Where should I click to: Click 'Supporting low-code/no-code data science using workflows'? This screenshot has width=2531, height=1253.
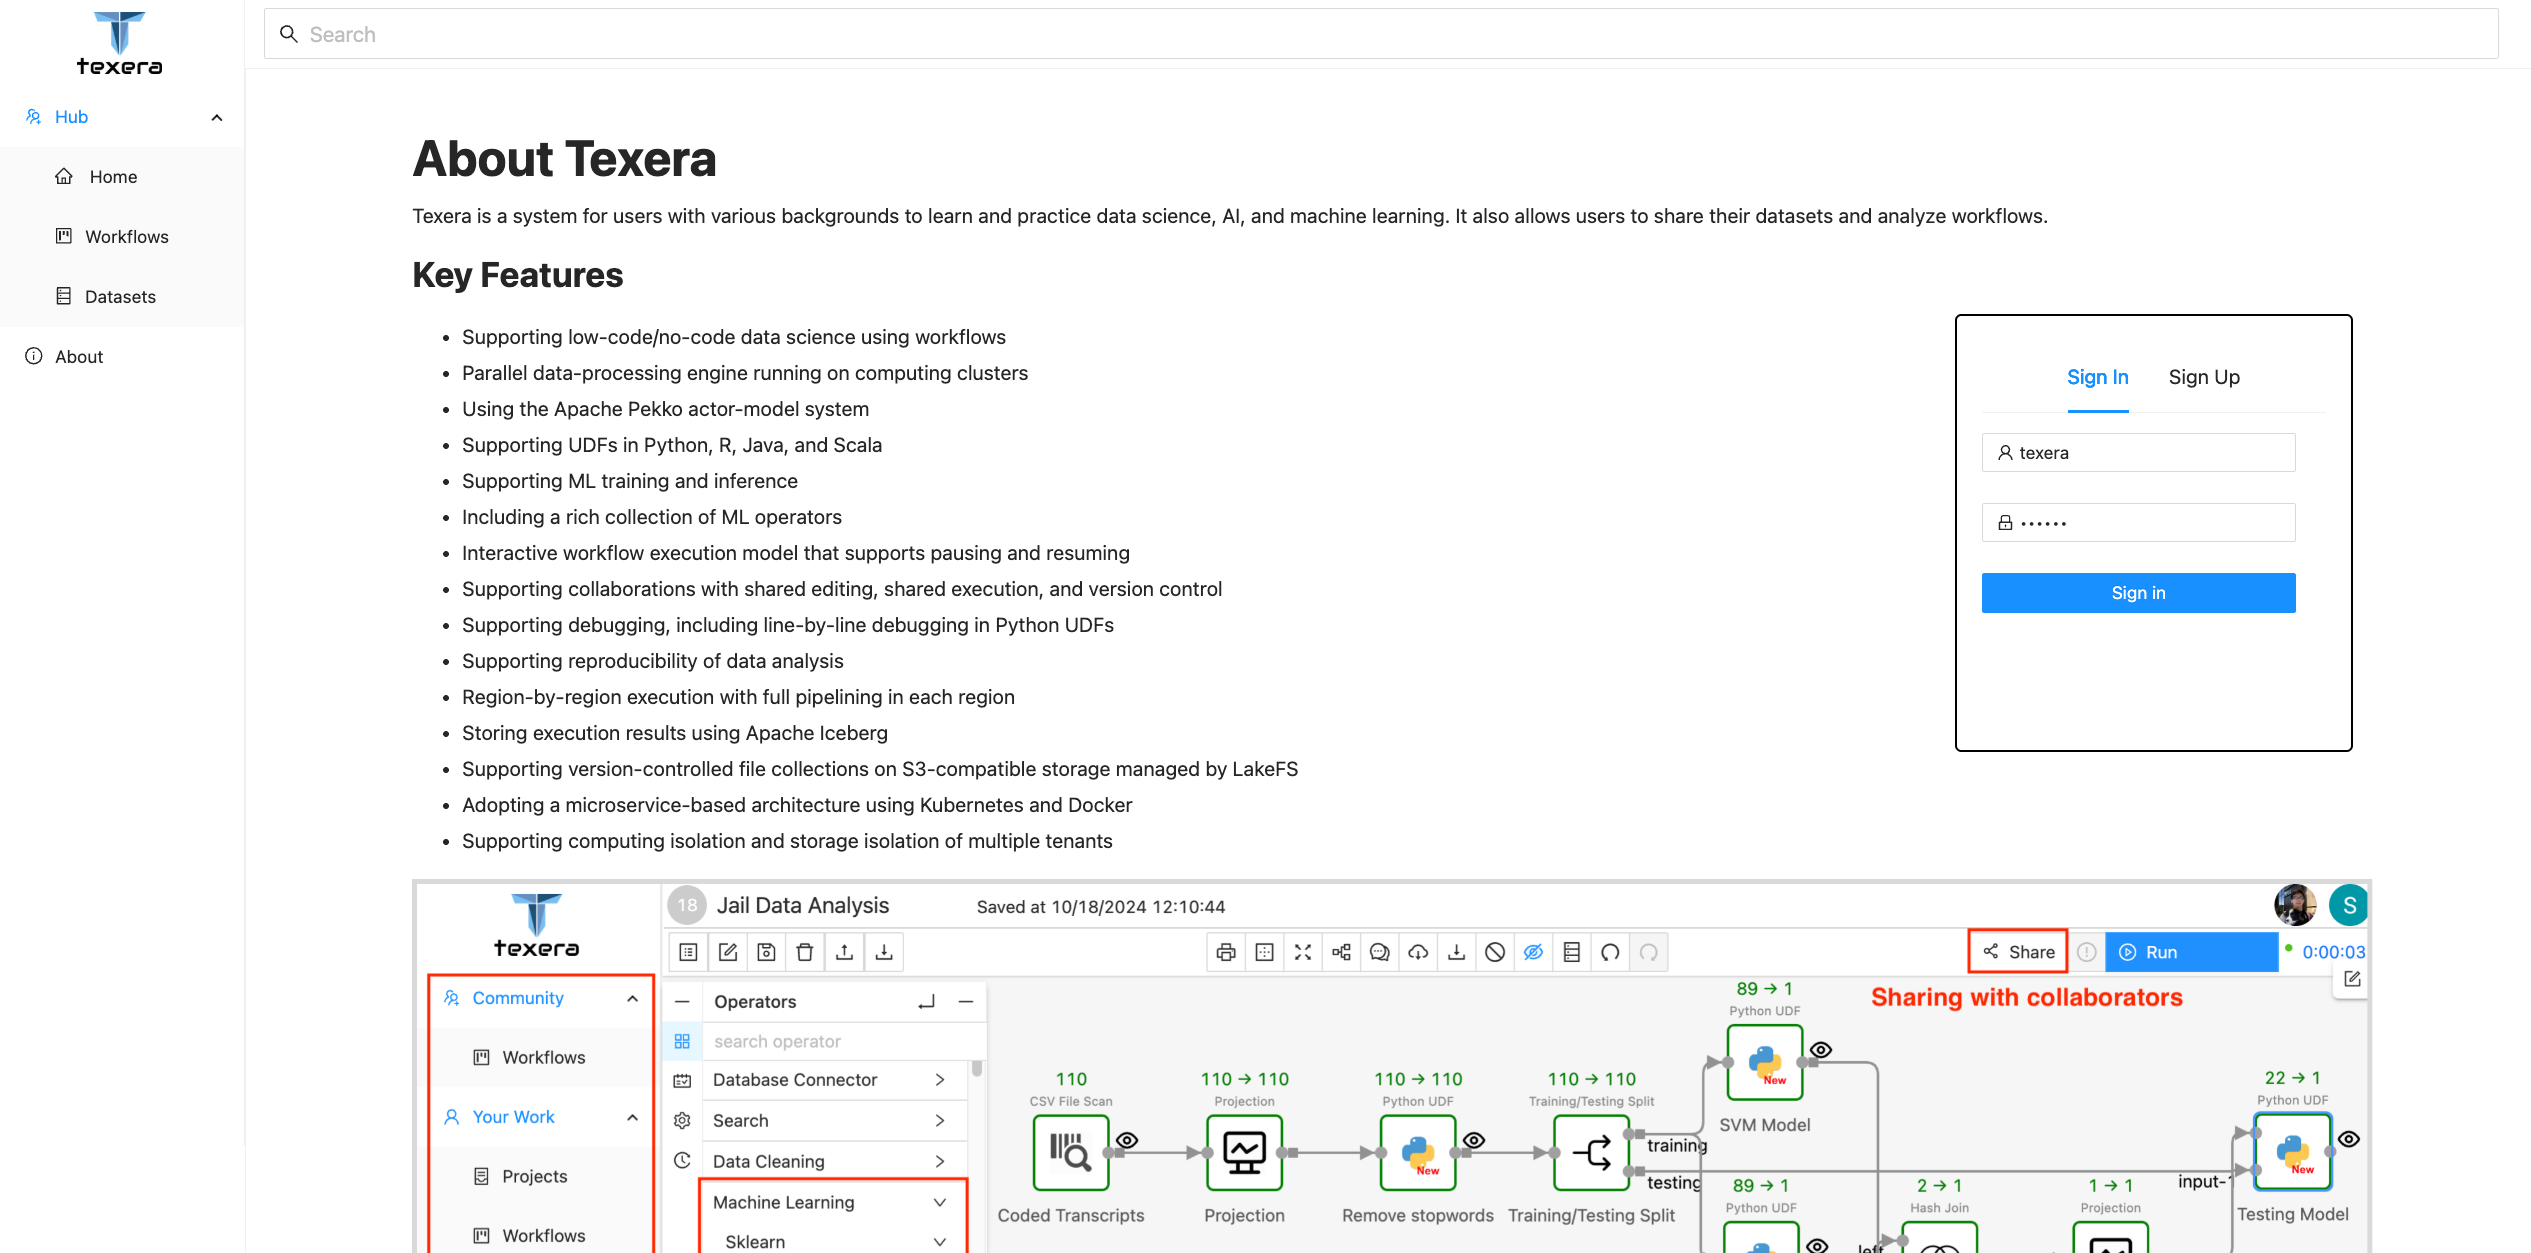click(733, 337)
